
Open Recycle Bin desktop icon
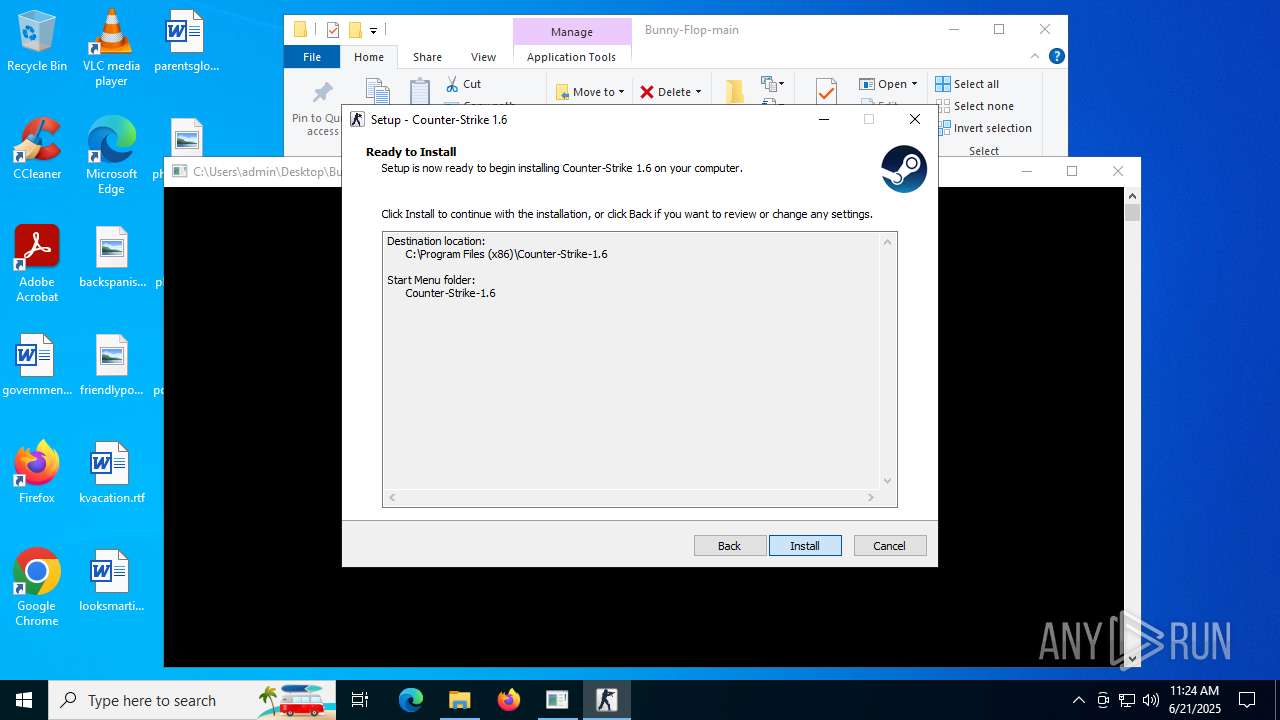pyautogui.click(x=37, y=41)
